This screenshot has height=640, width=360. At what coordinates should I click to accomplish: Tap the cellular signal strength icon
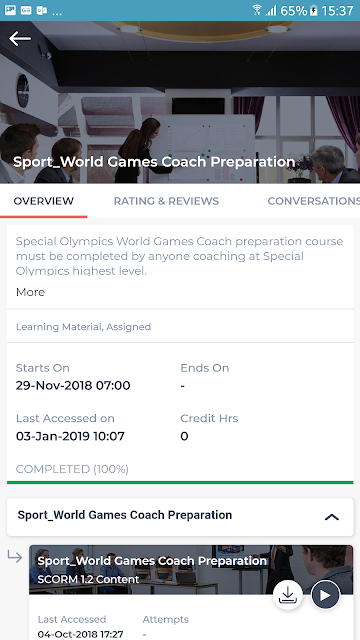click(x=271, y=10)
